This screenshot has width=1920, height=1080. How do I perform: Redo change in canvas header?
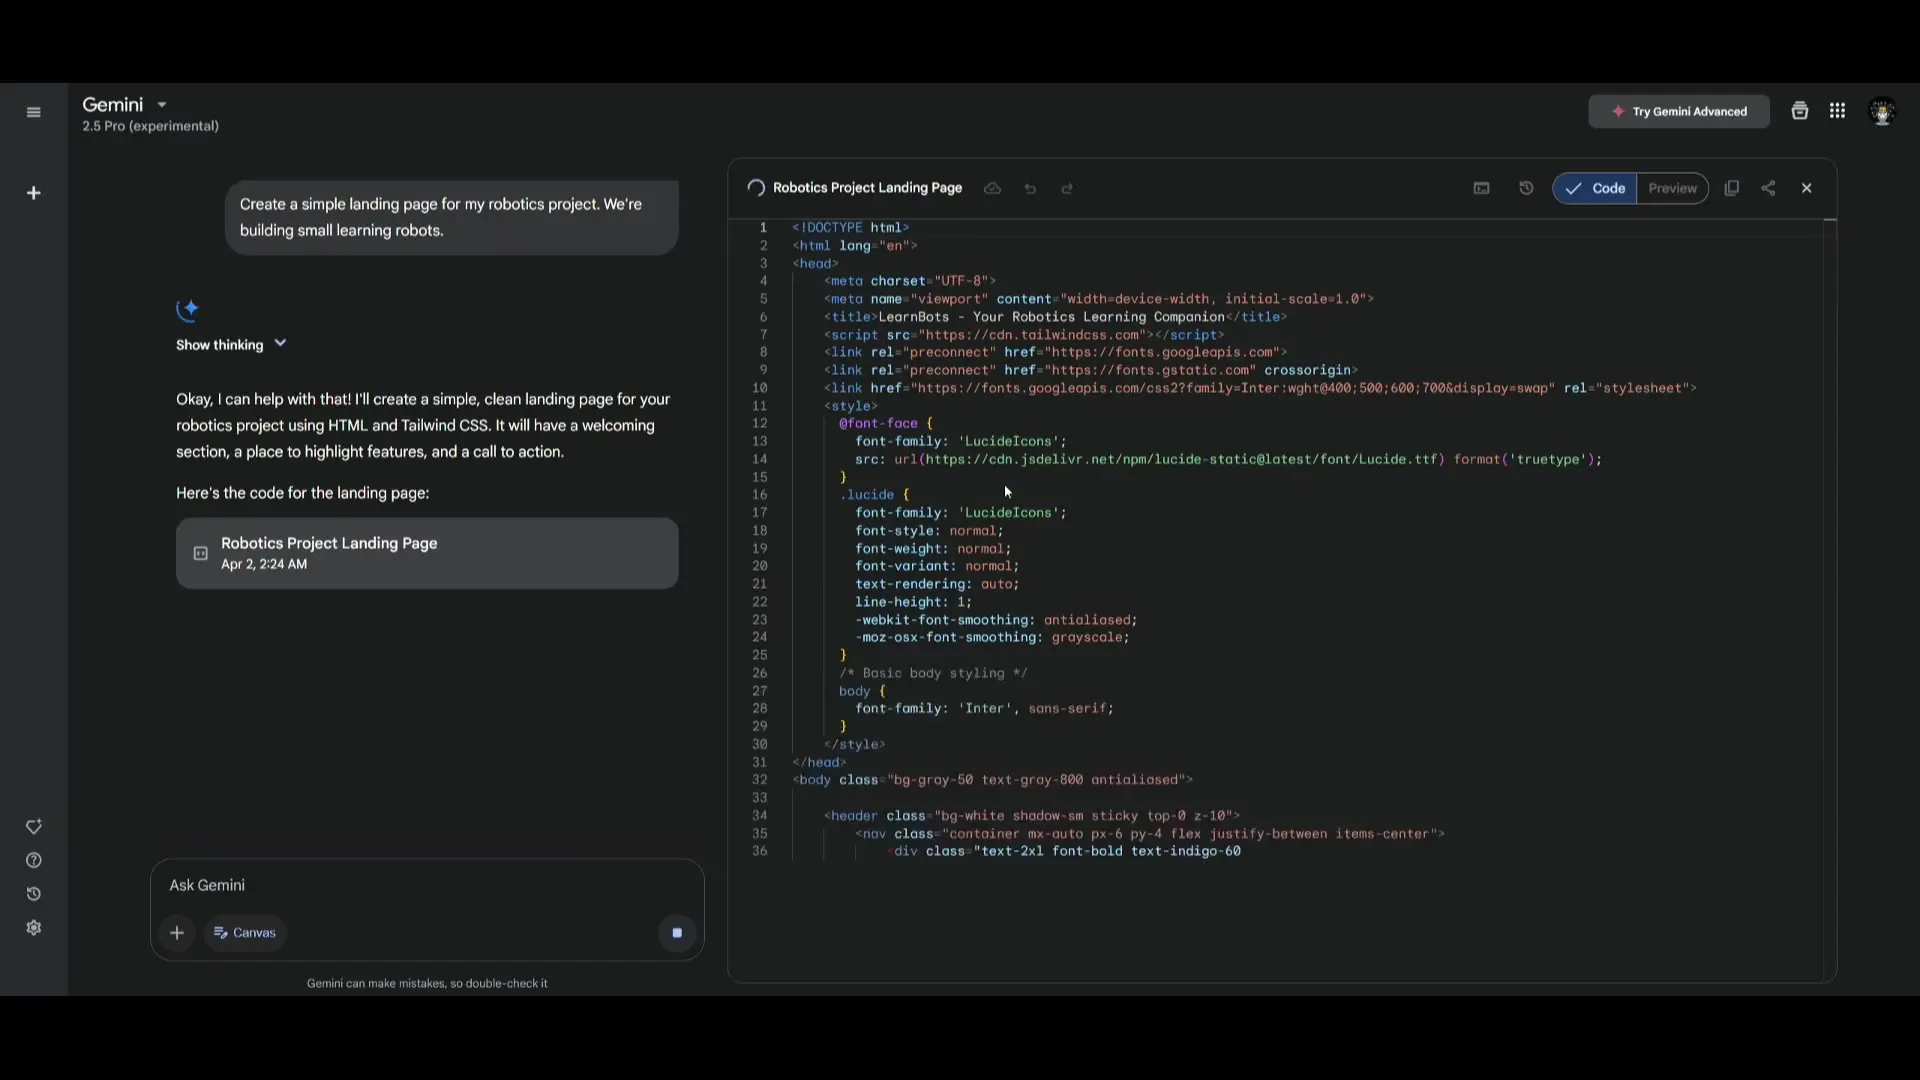click(x=1067, y=188)
